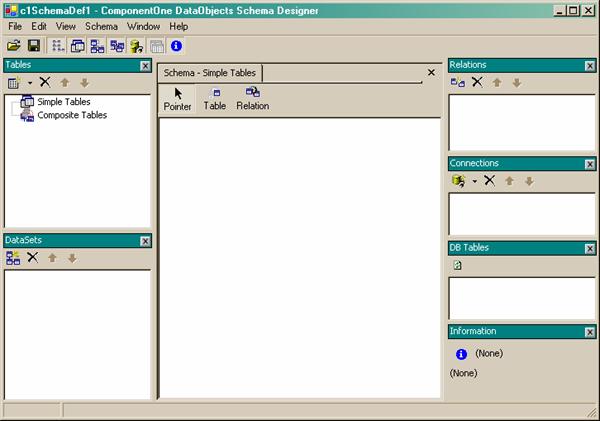
Task: Click the DB Tables panel title bar
Action: 522,248
